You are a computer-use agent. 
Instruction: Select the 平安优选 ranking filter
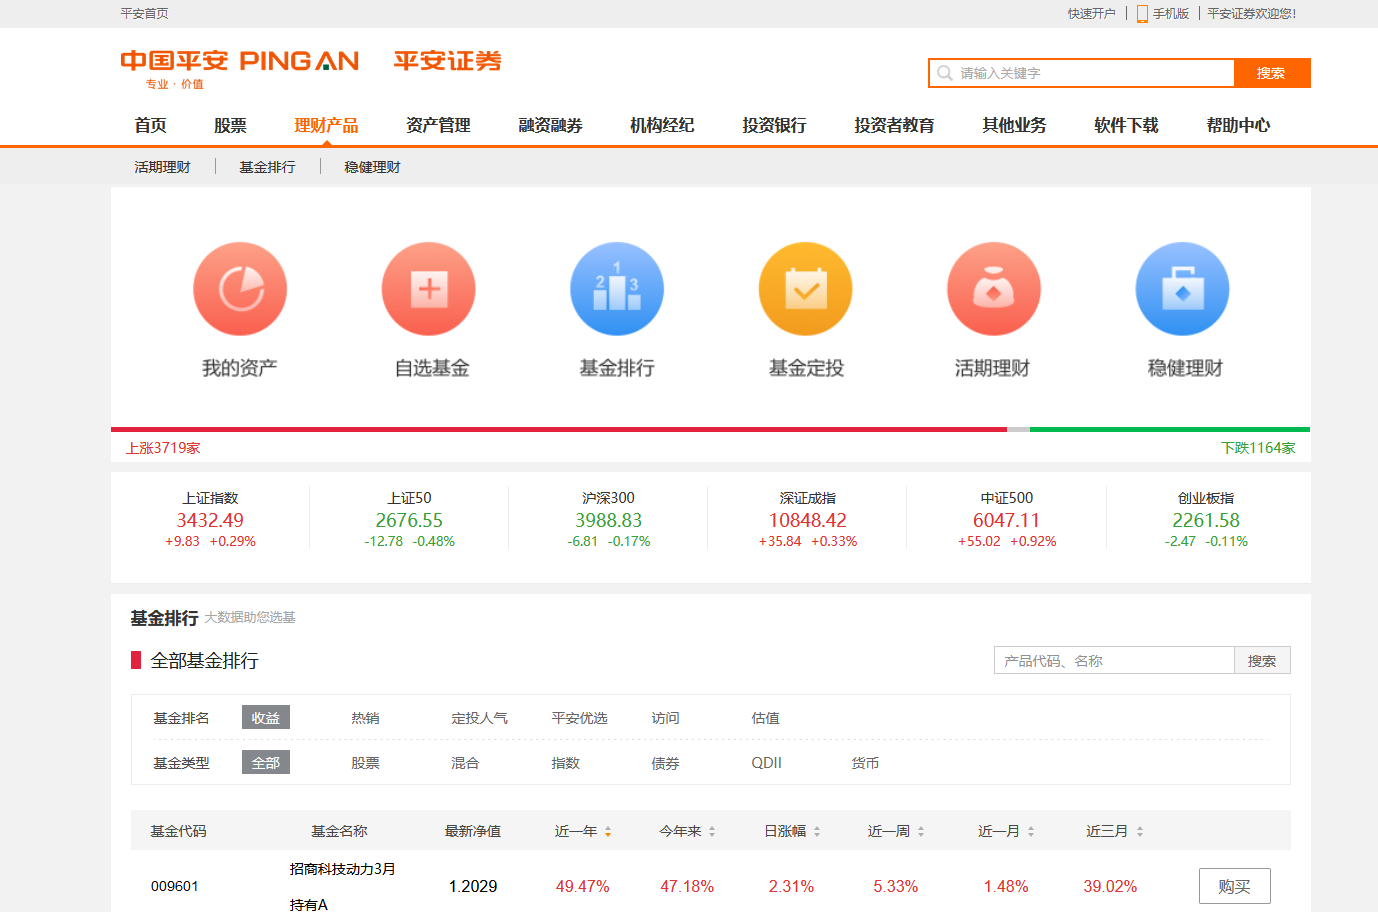click(x=579, y=718)
